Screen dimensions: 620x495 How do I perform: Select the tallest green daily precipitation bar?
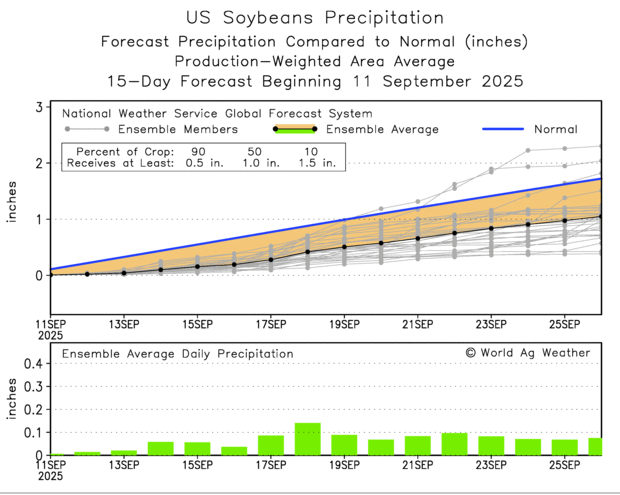[307, 439]
